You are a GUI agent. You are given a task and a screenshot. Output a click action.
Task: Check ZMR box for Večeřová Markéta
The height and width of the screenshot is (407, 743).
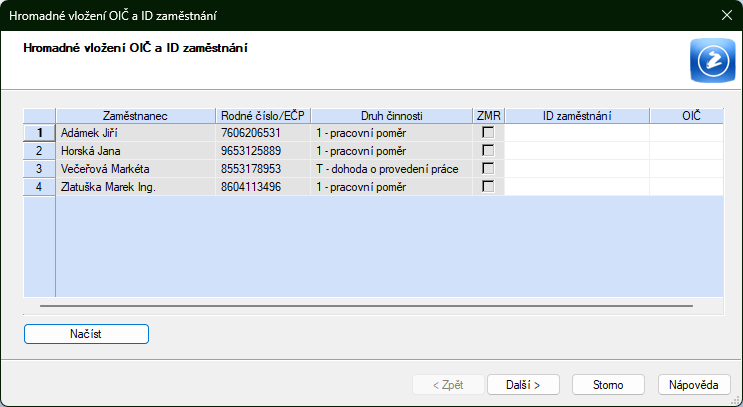[x=489, y=168]
